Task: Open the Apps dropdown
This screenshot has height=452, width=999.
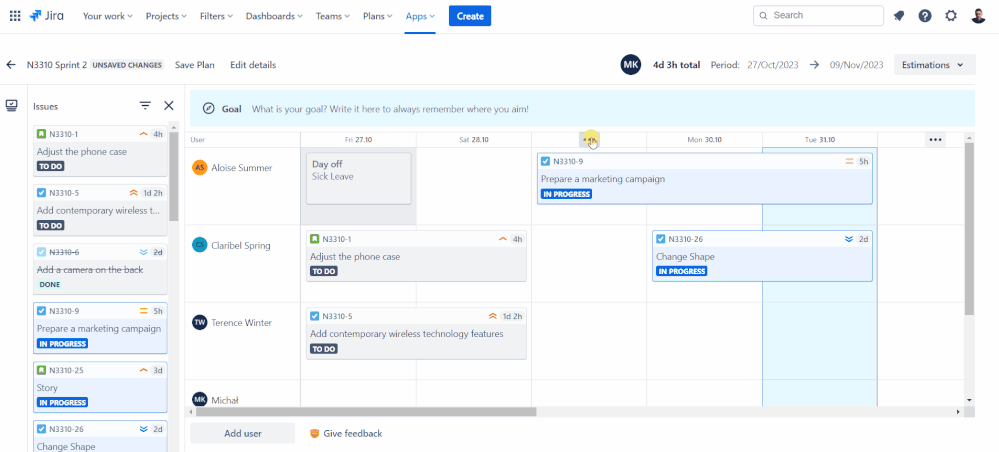Action: coord(420,16)
